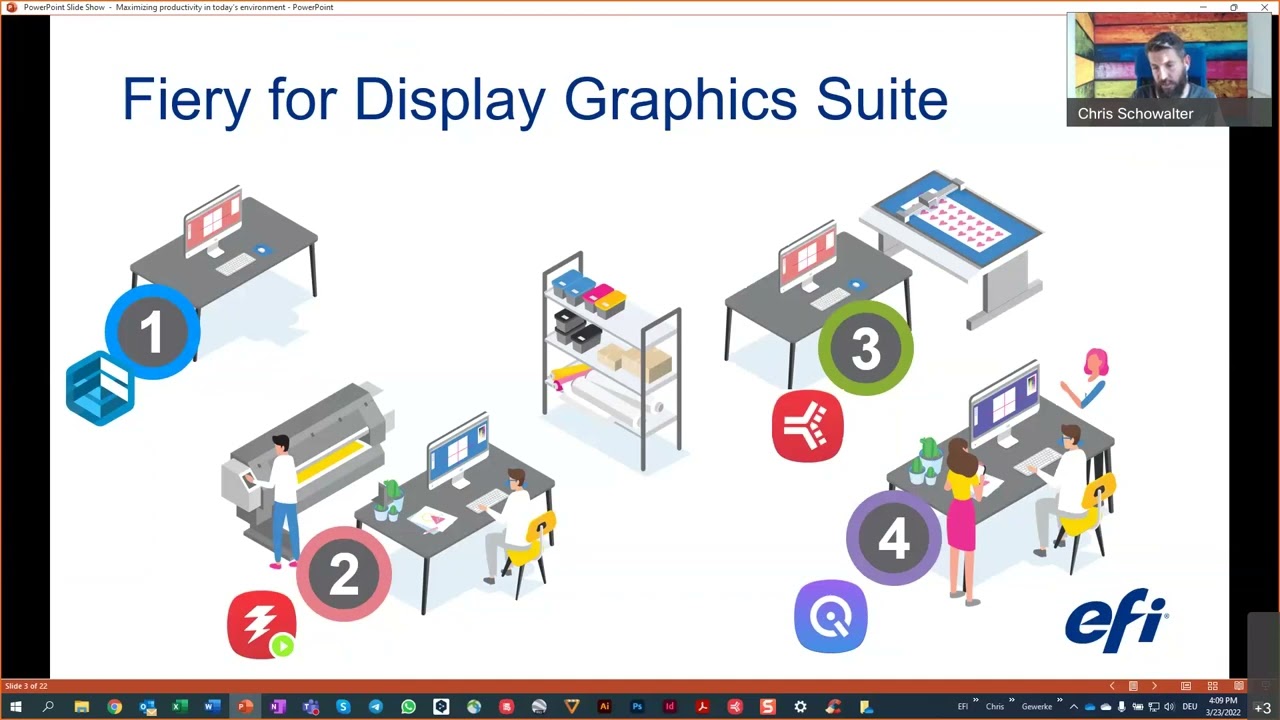Open the see-all-slides button between arrows

click(x=1133, y=686)
